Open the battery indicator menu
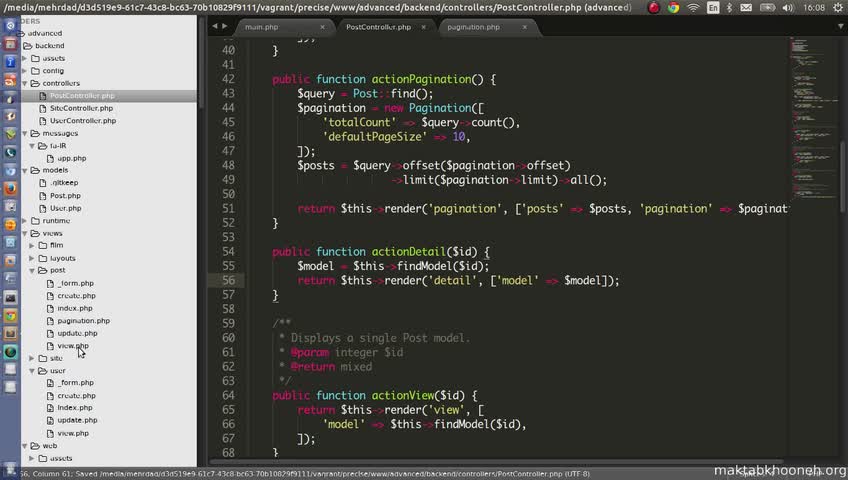Viewport: 848px width, 480px height. (x=767, y=8)
